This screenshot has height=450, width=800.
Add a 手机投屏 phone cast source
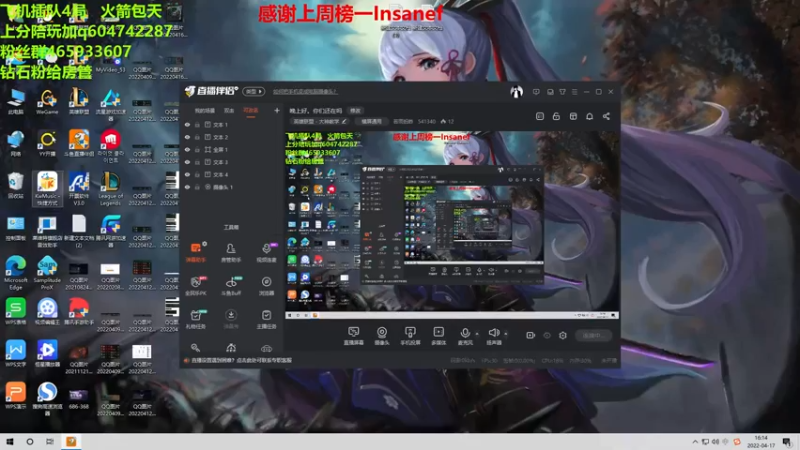pos(410,336)
